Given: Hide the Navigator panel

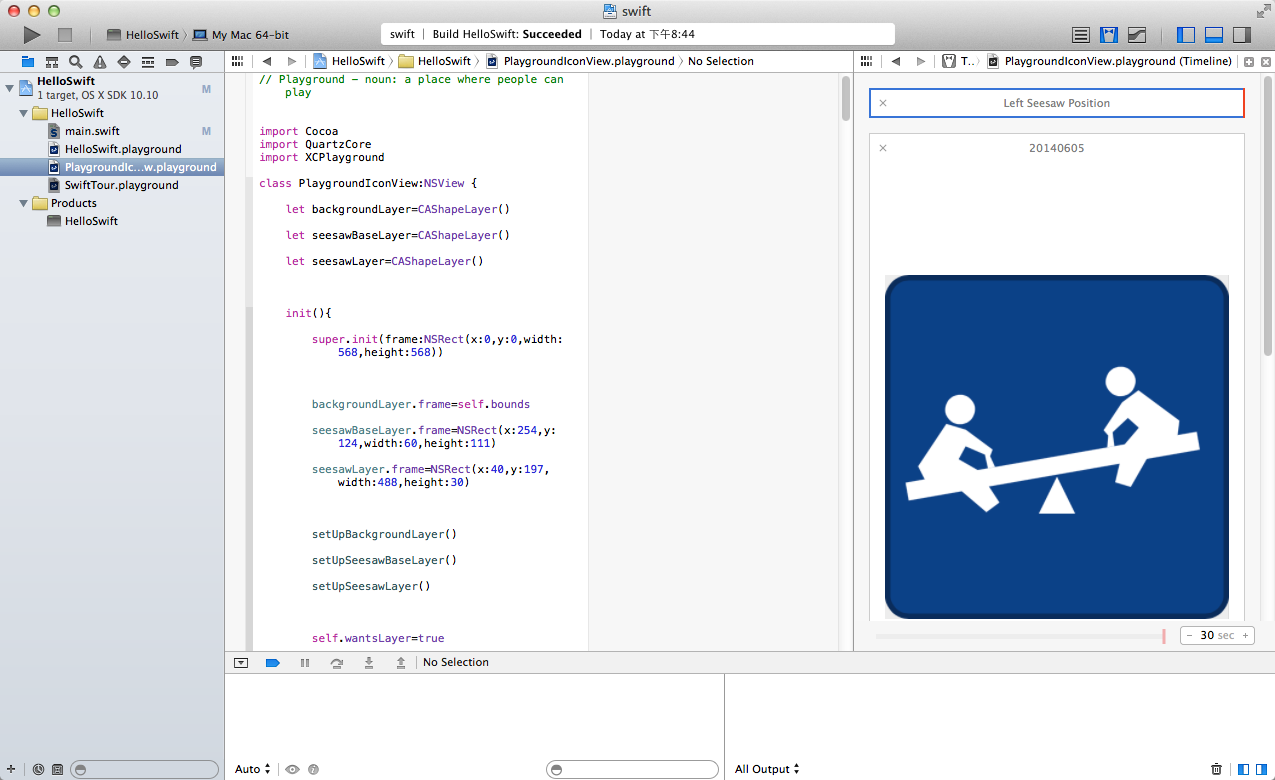Looking at the screenshot, I should [1186, 35].
